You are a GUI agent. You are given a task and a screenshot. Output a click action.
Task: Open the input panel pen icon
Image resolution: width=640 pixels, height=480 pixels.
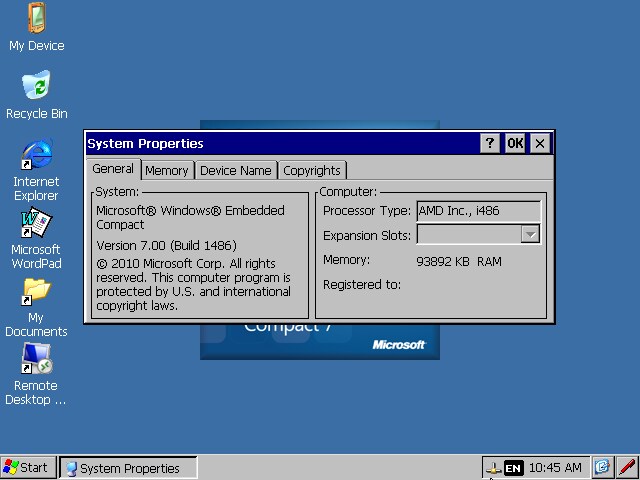tap(626, 468)
